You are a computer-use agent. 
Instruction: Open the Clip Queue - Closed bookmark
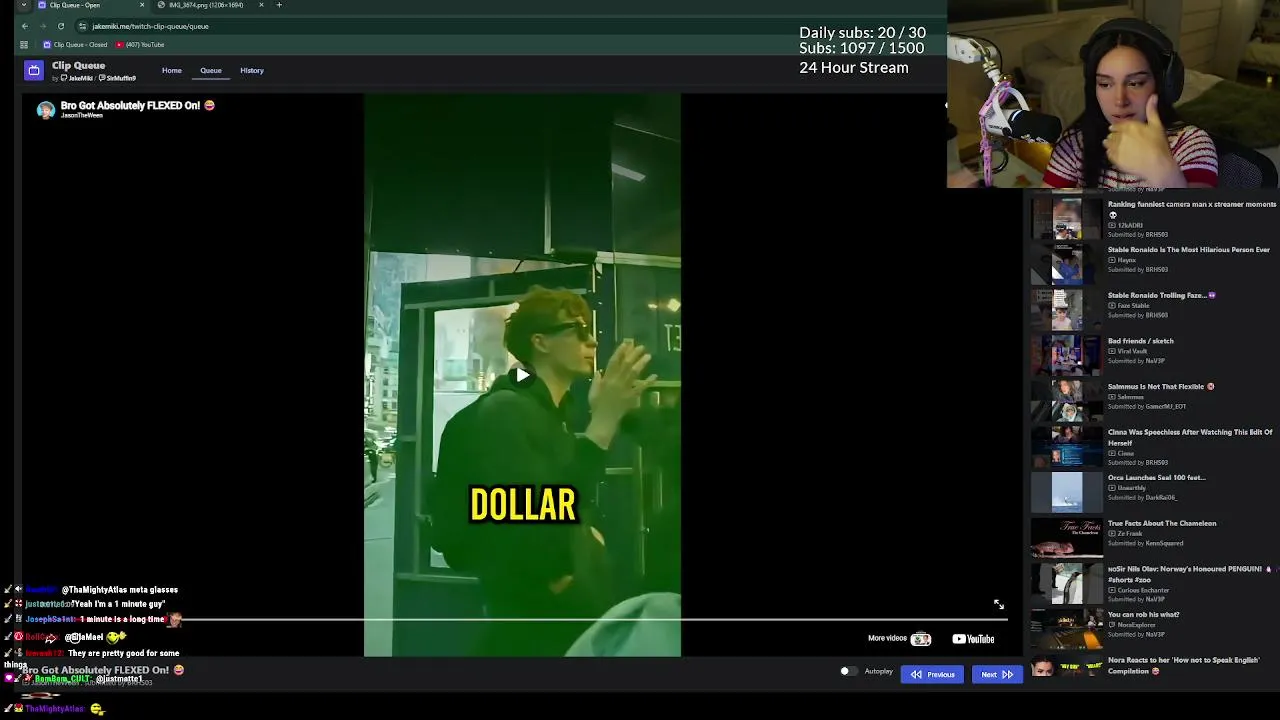[x=75, y=45]
